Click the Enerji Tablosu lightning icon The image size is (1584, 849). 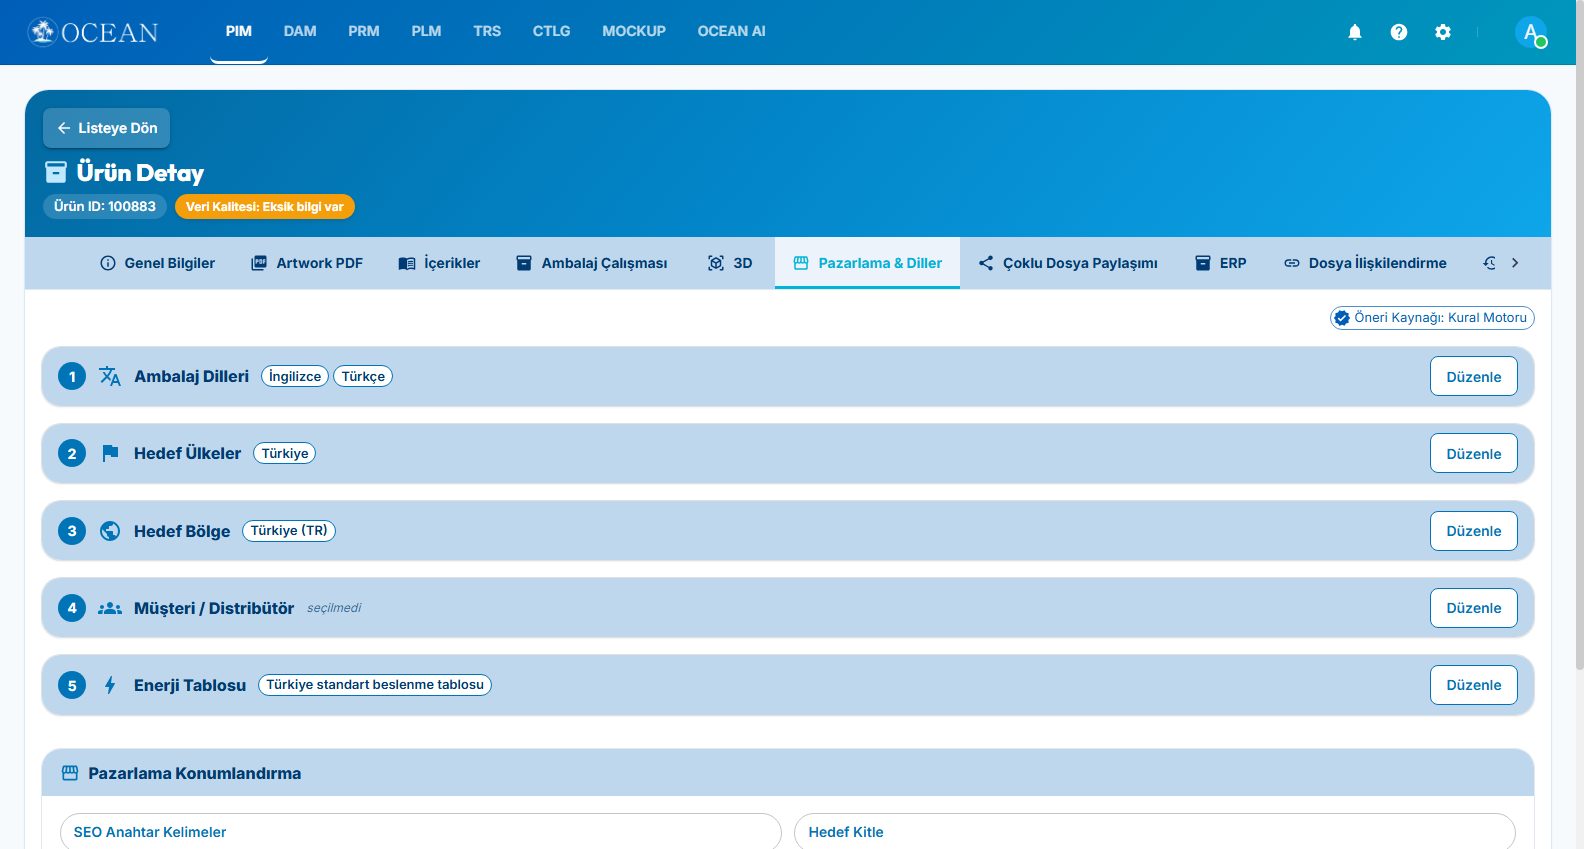pyautogui.click(x=110, y=685)
